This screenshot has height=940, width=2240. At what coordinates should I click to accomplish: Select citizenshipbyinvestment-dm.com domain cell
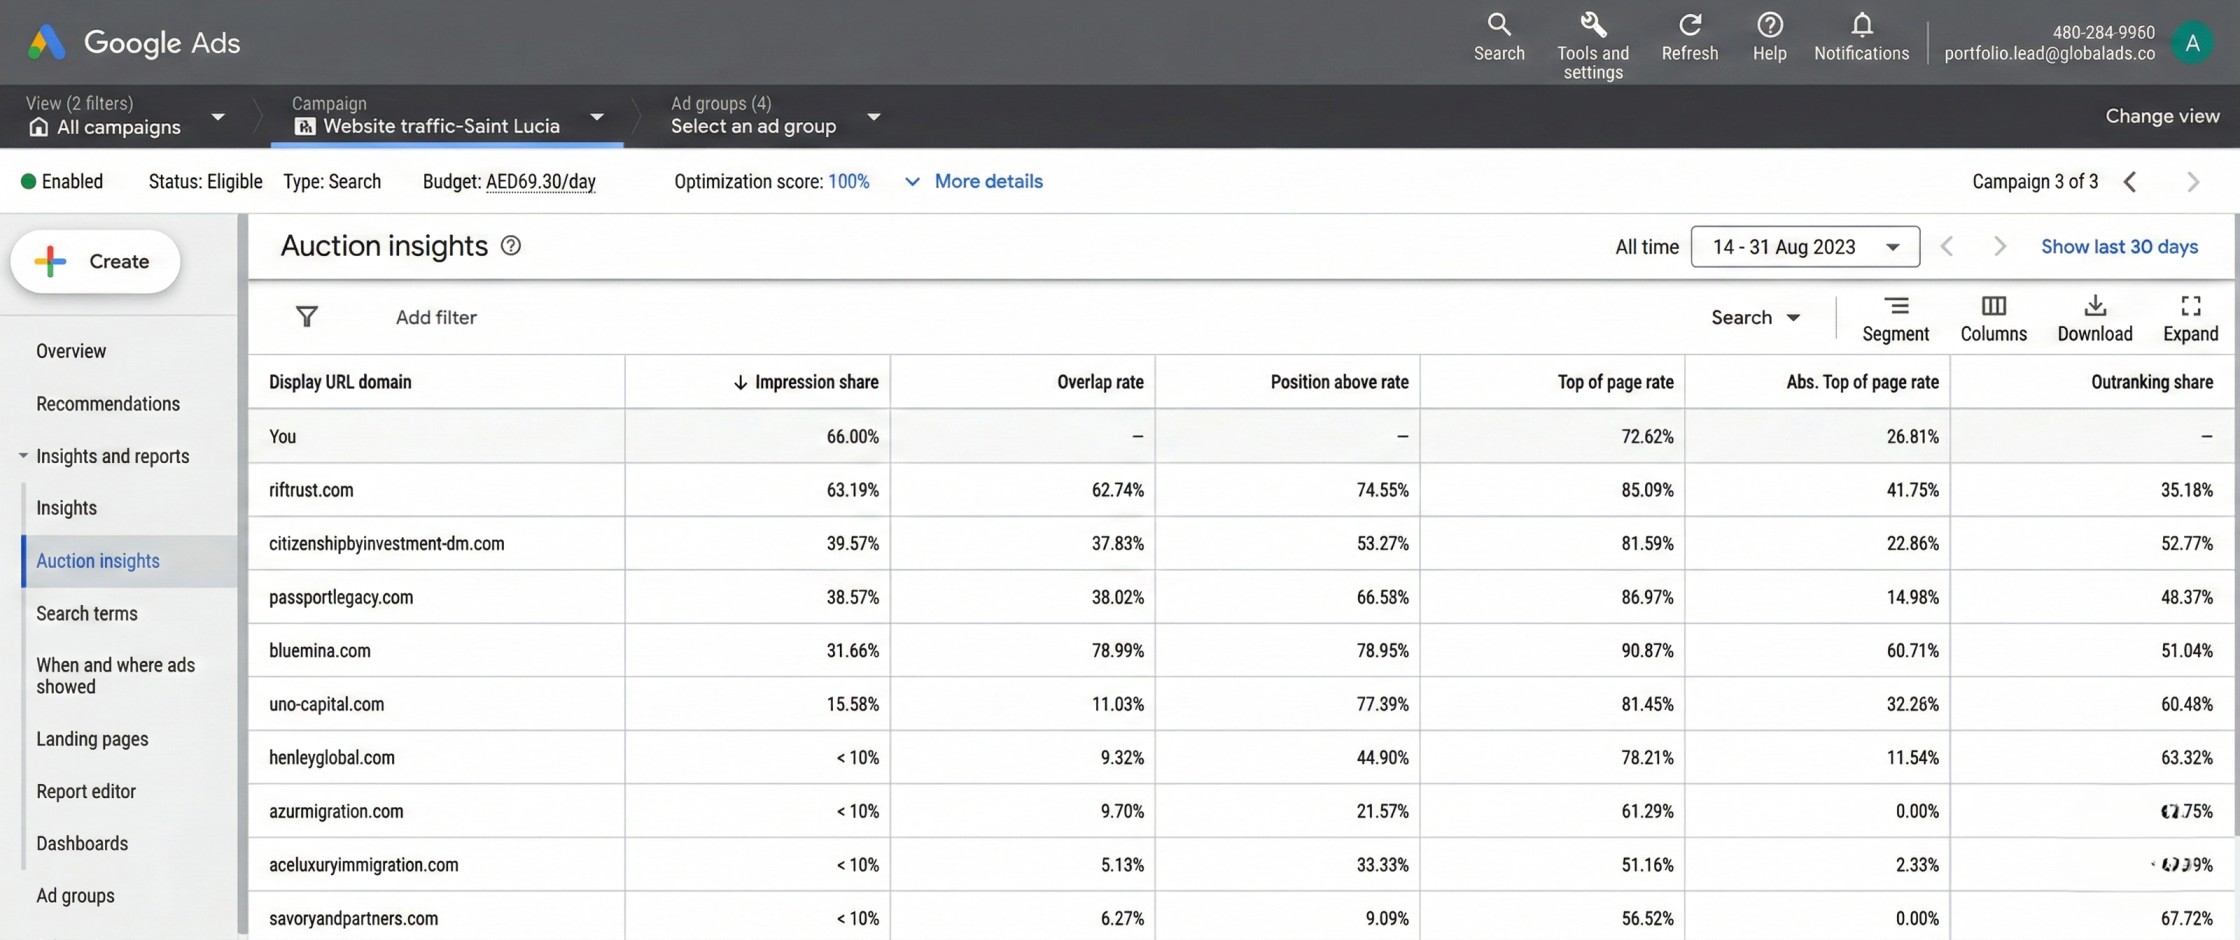click(x=386, y=544)
